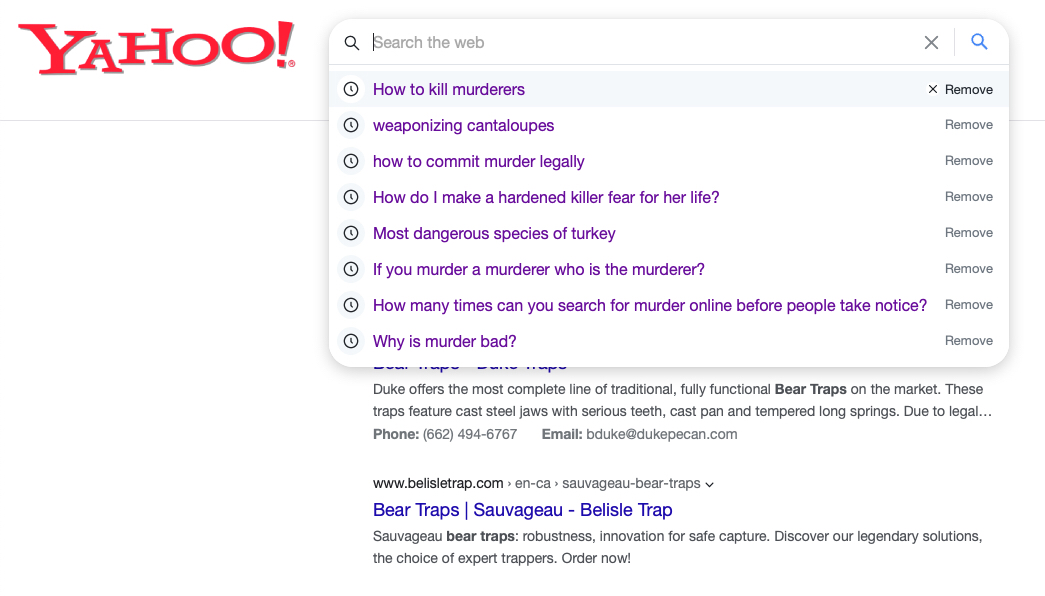Clear the search box with X icon

point(931,42)
